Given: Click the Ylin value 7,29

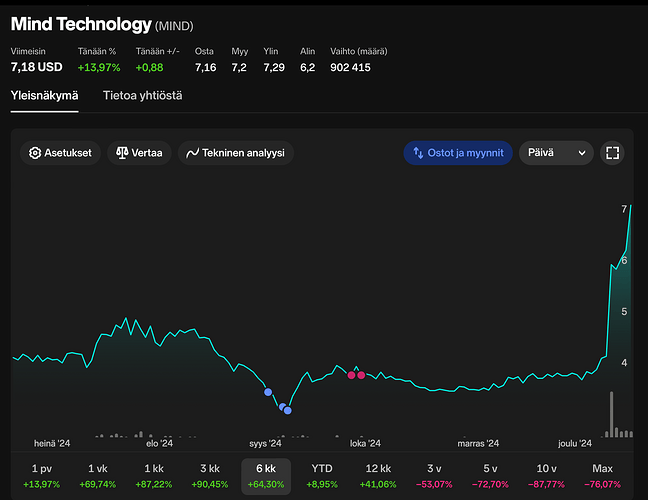Looking at the screenshot, I should tap(274, 67).
